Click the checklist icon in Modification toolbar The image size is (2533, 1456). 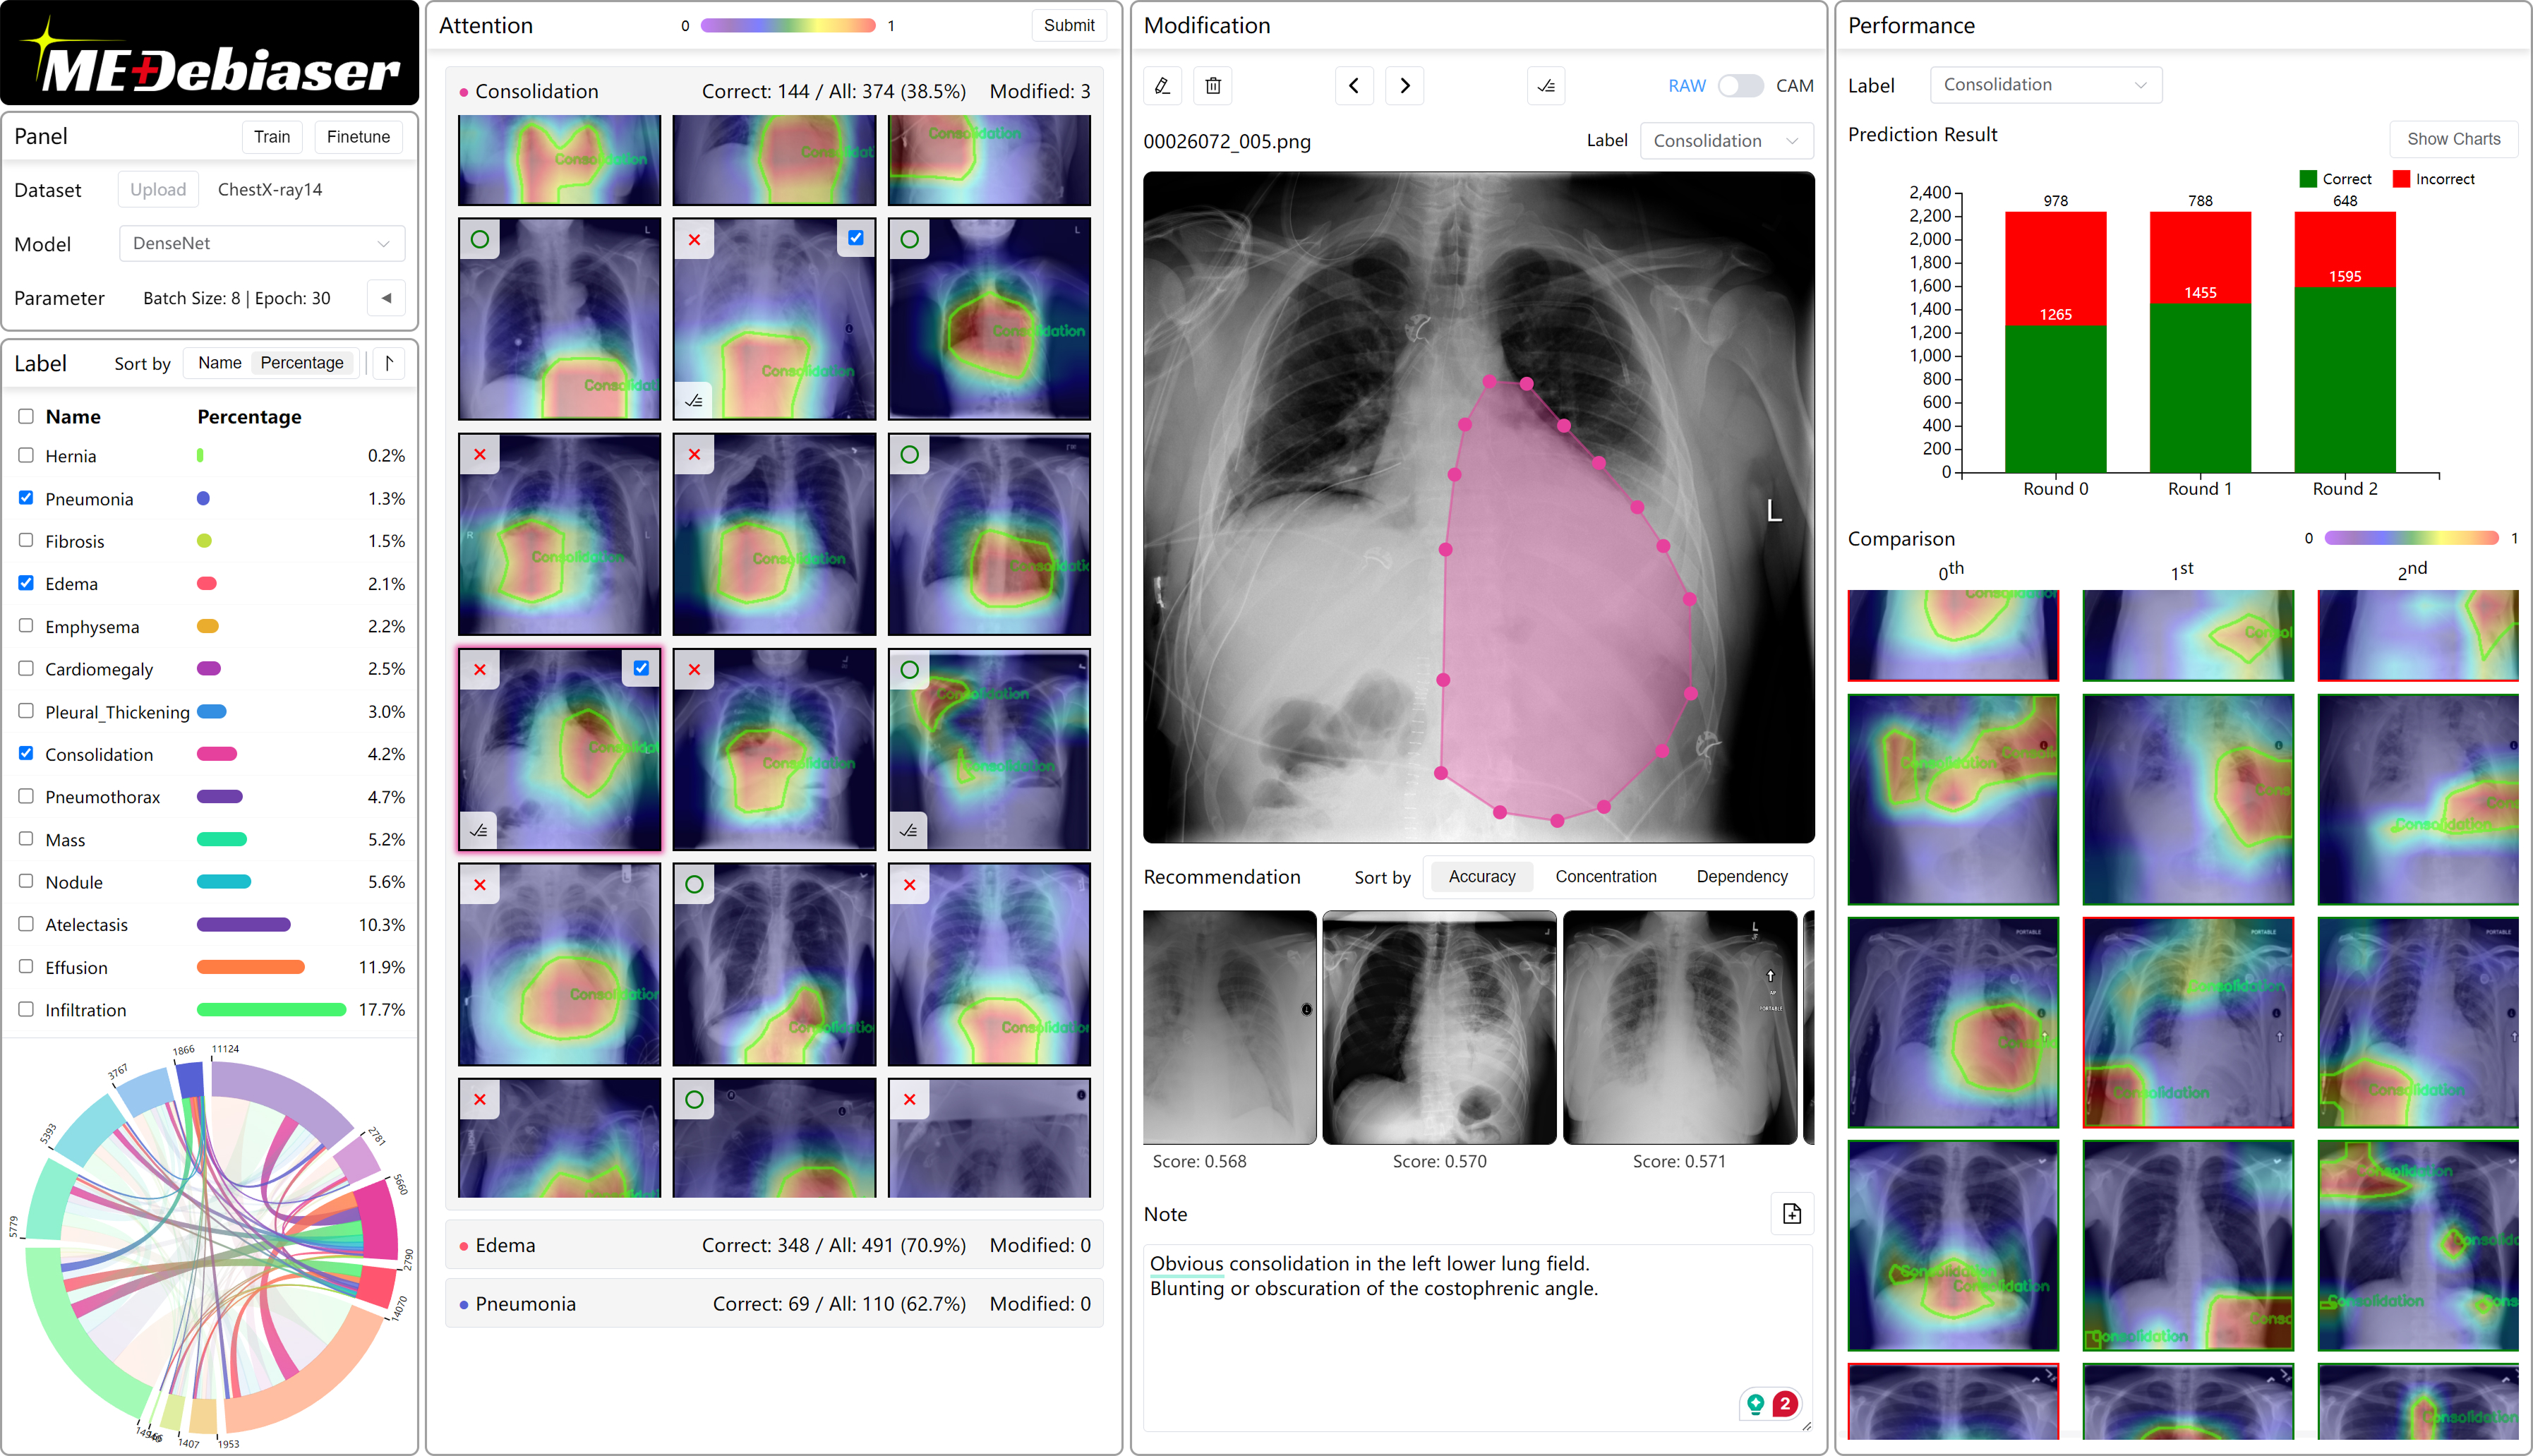point(1546,86)
